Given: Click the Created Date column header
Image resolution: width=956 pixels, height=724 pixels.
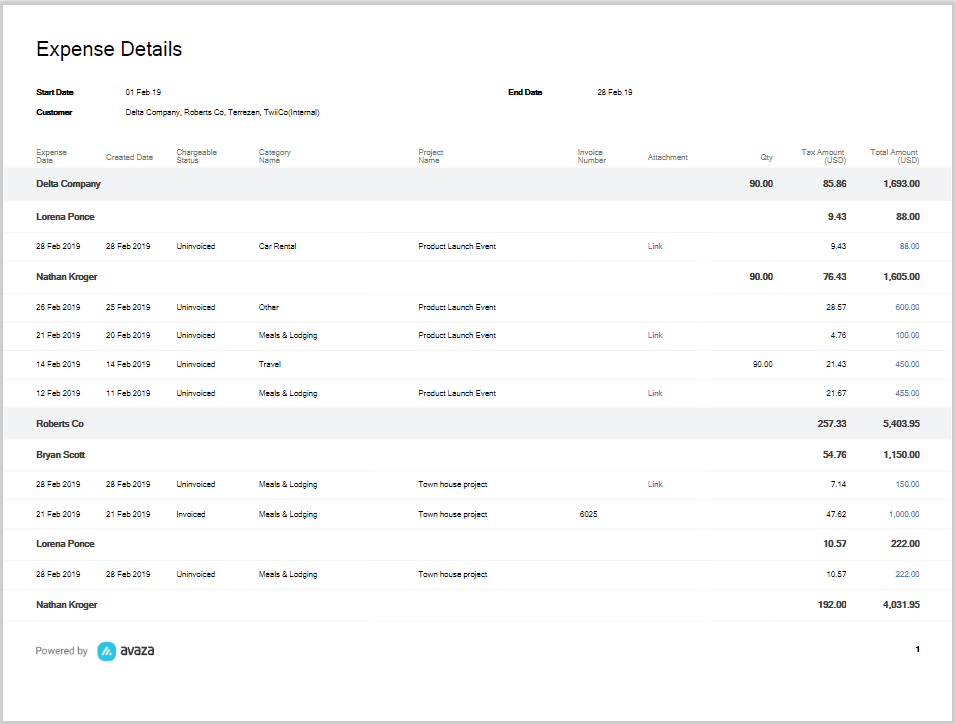Looking at the screenshot, I should click(129, 157).
